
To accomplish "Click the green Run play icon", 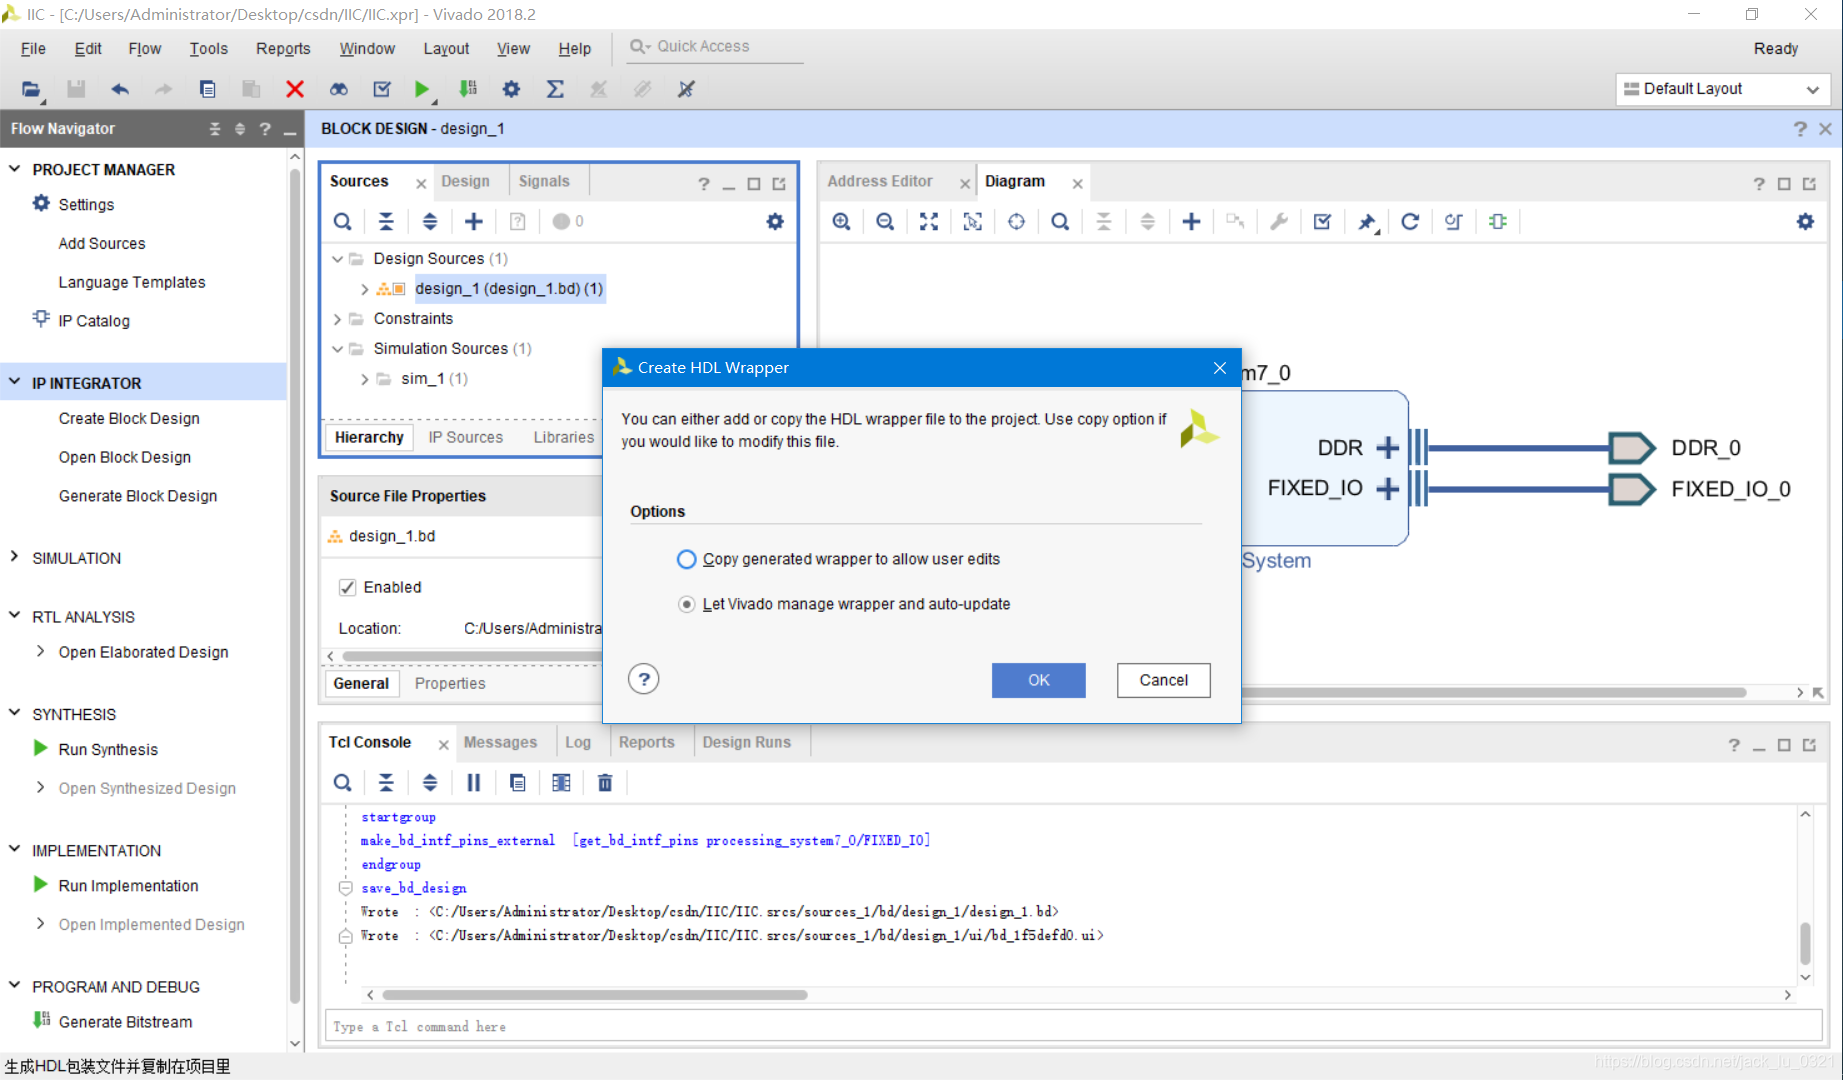I will [422, 89].
